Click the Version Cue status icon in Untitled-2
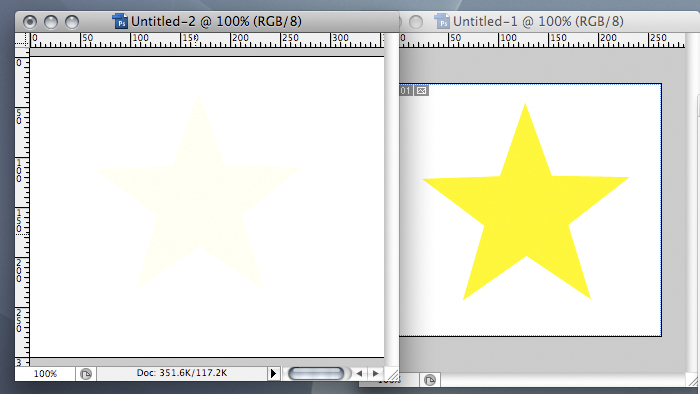Viewport: 700px width, 394px height. coord(86,373)
